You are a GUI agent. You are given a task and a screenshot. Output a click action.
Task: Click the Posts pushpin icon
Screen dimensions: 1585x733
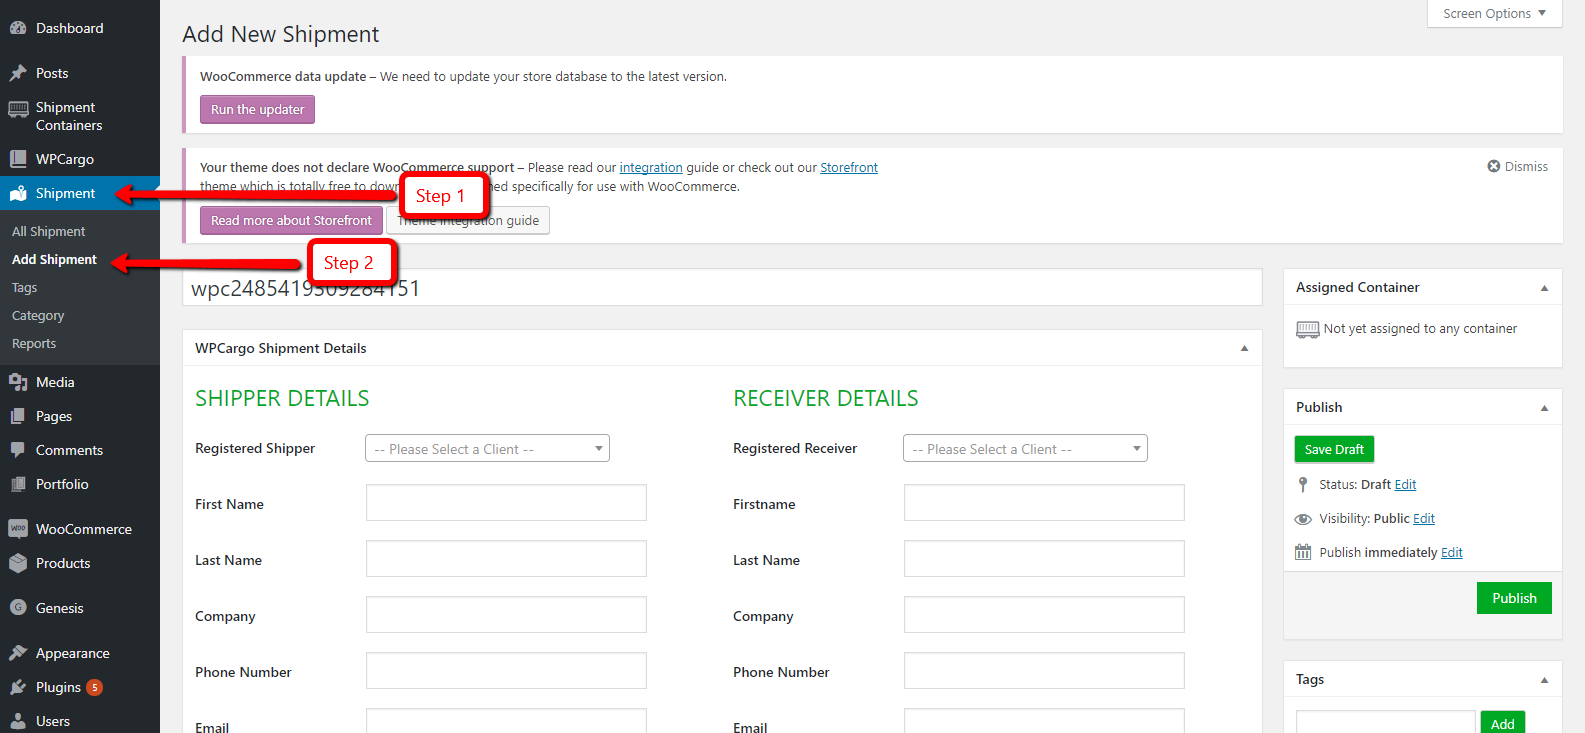tap(18, 73)
